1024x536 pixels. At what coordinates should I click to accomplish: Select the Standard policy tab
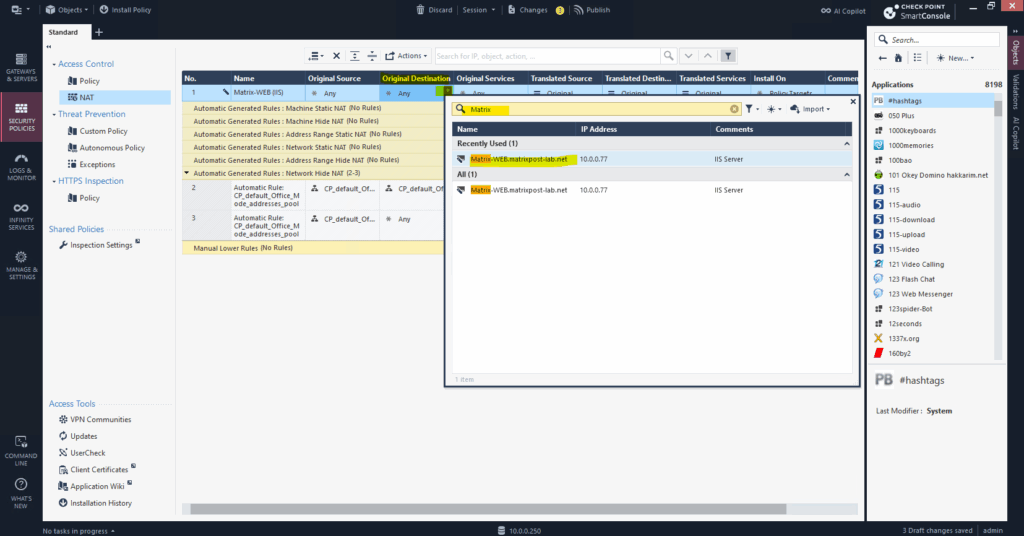click(63, 32)
